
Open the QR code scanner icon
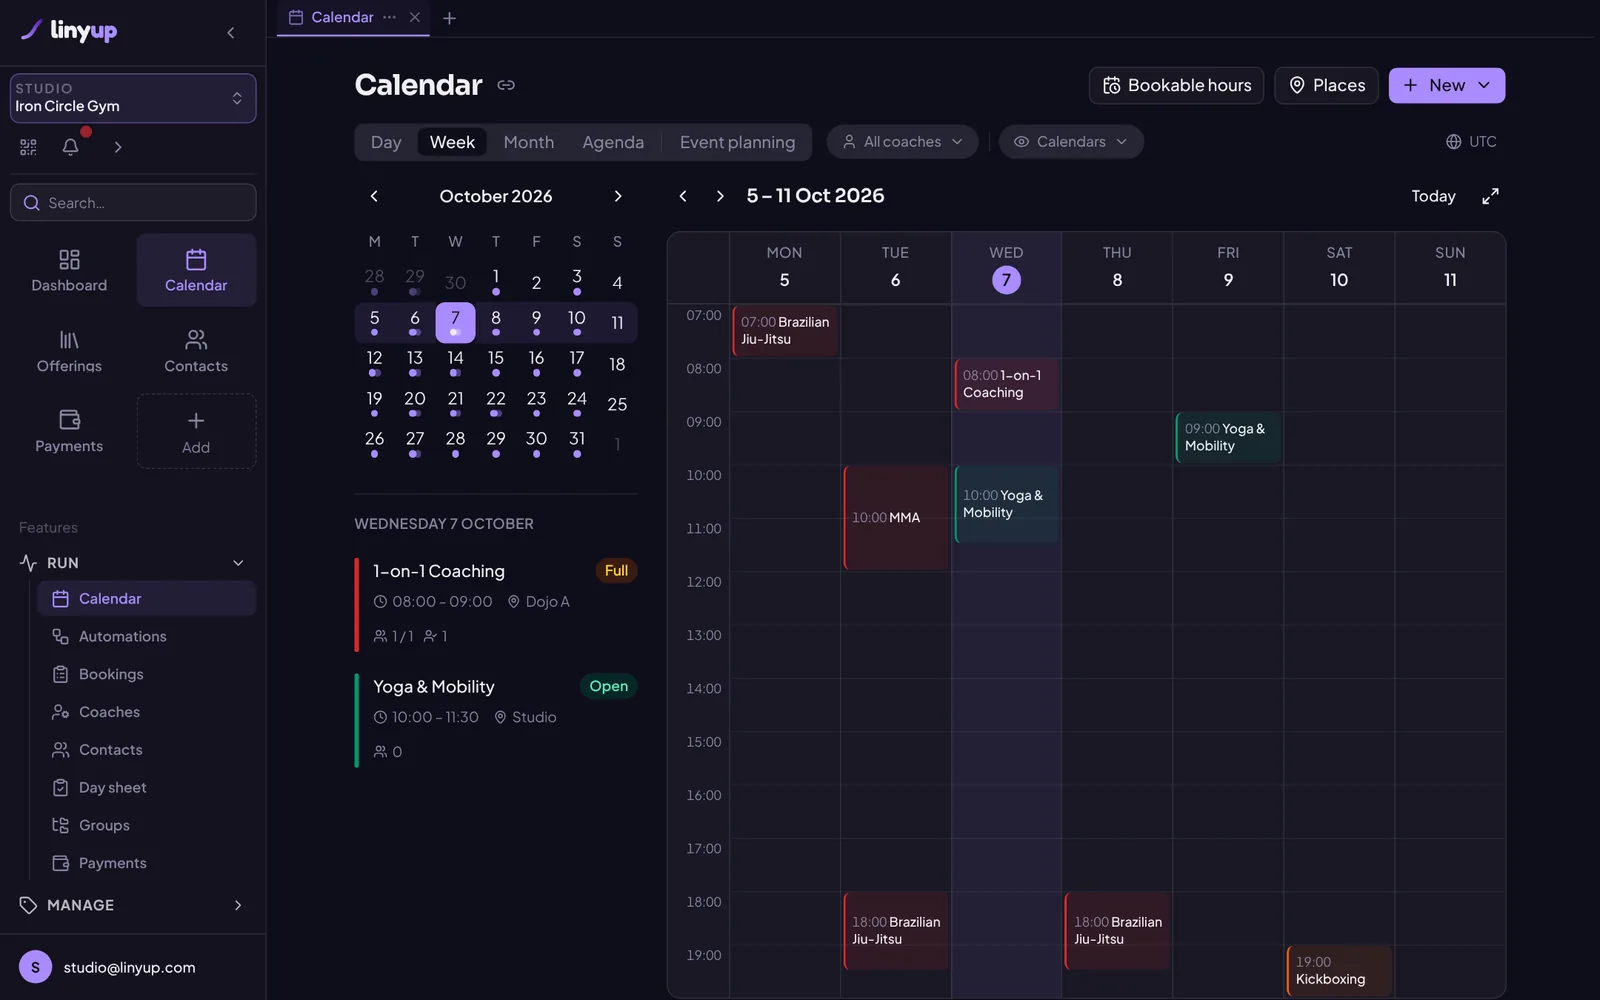pos(28,147)
